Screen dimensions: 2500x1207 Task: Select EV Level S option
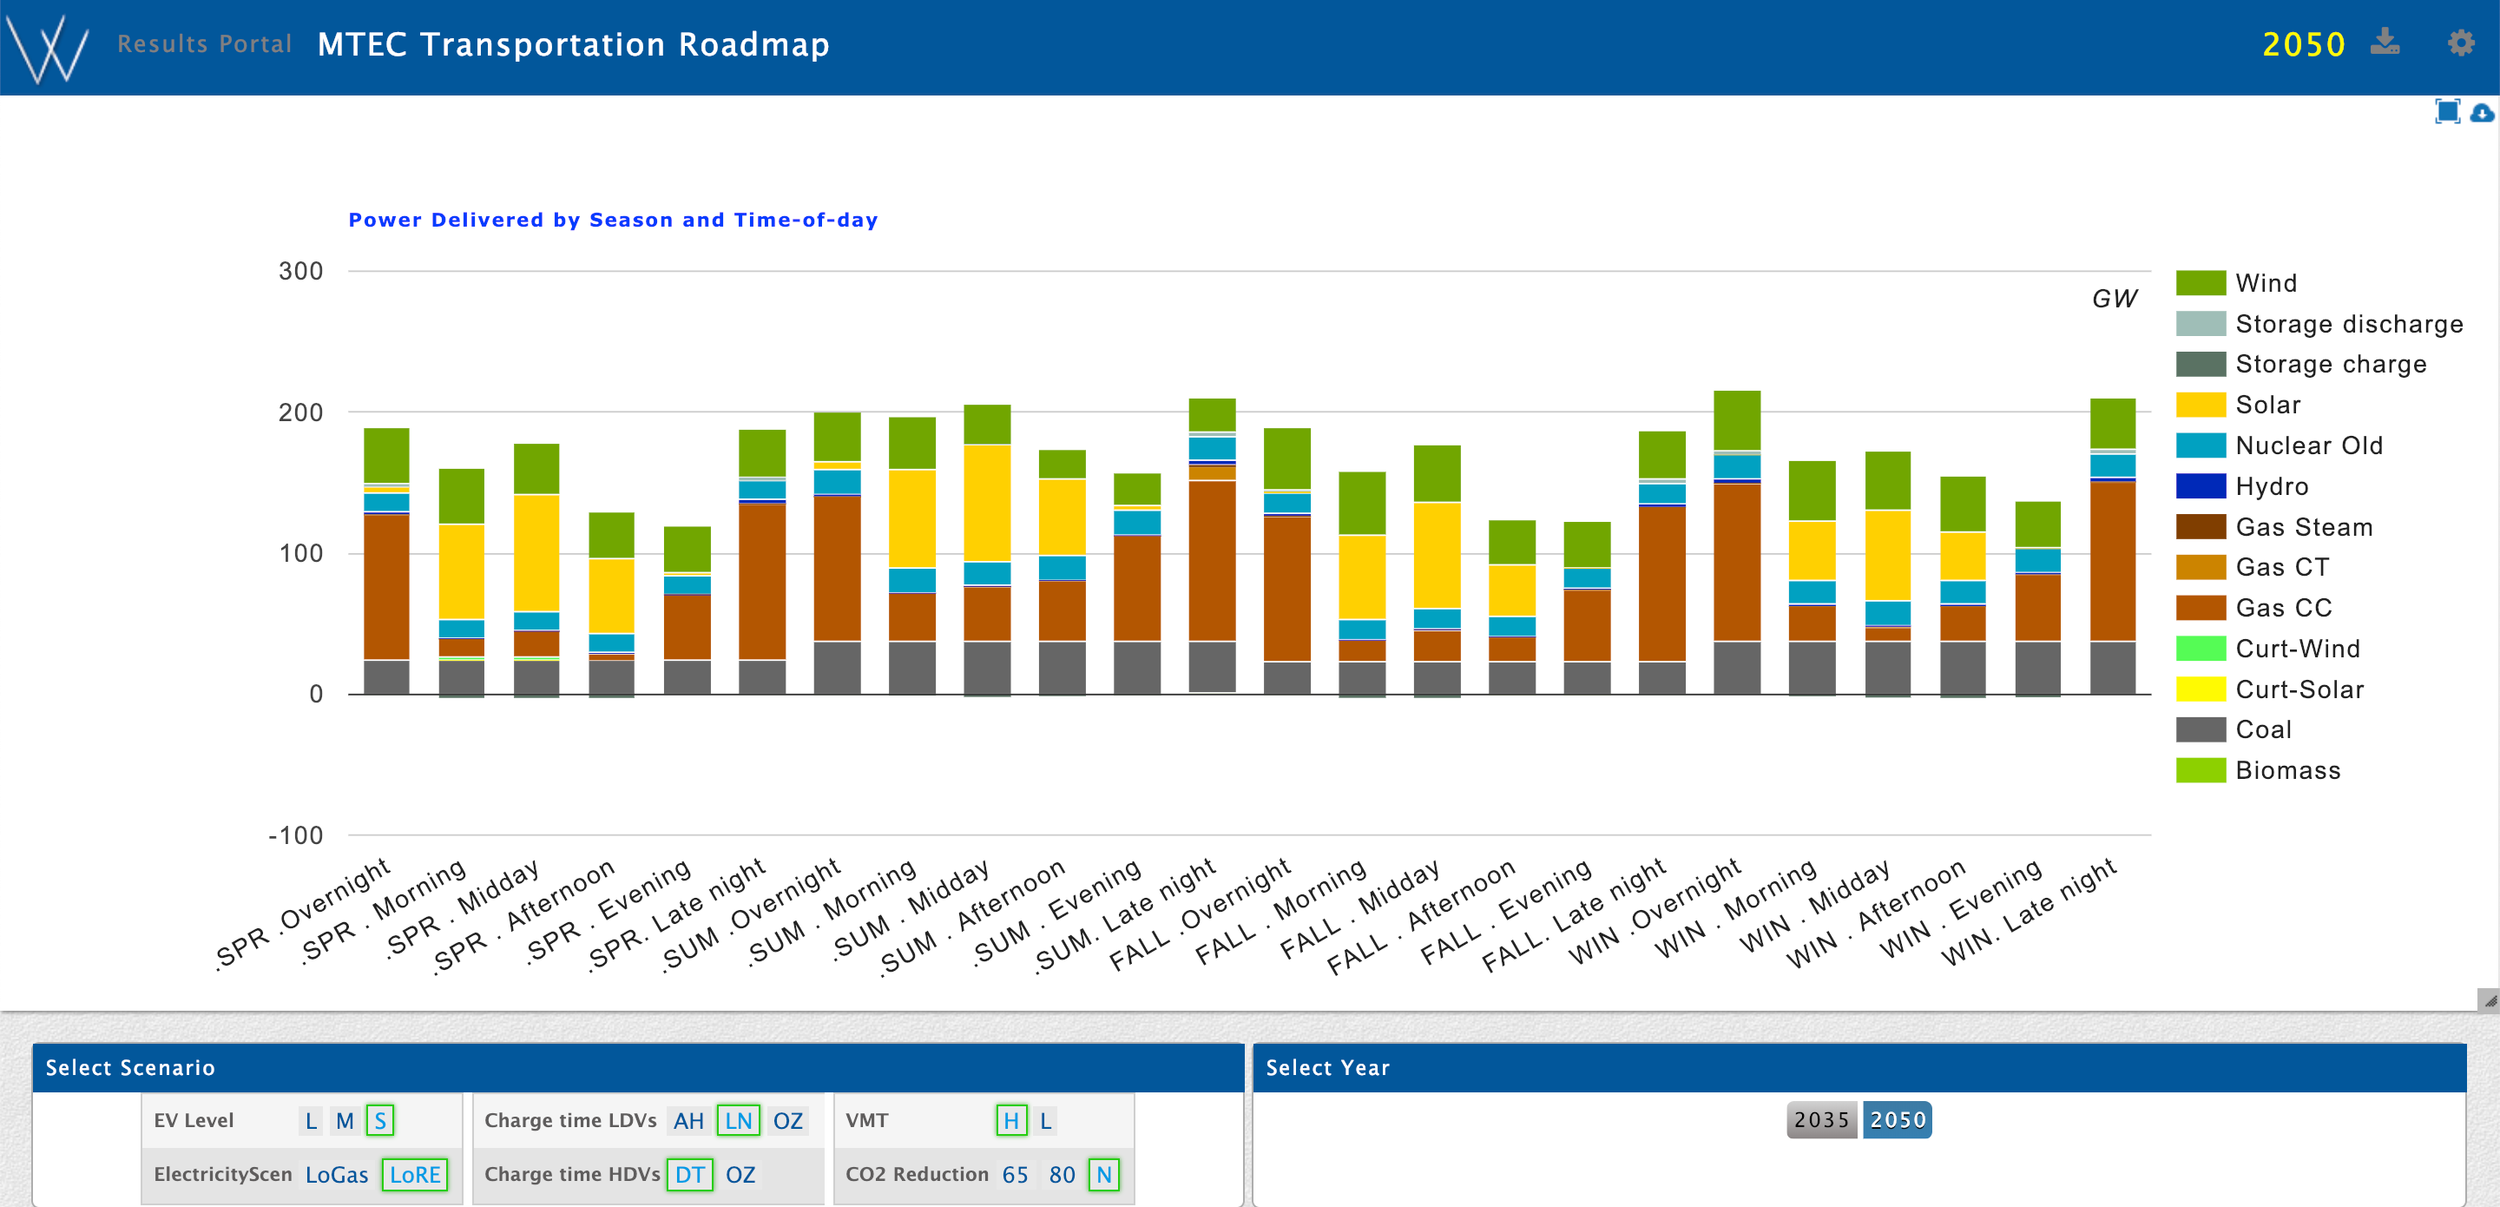coord(380,1121)
